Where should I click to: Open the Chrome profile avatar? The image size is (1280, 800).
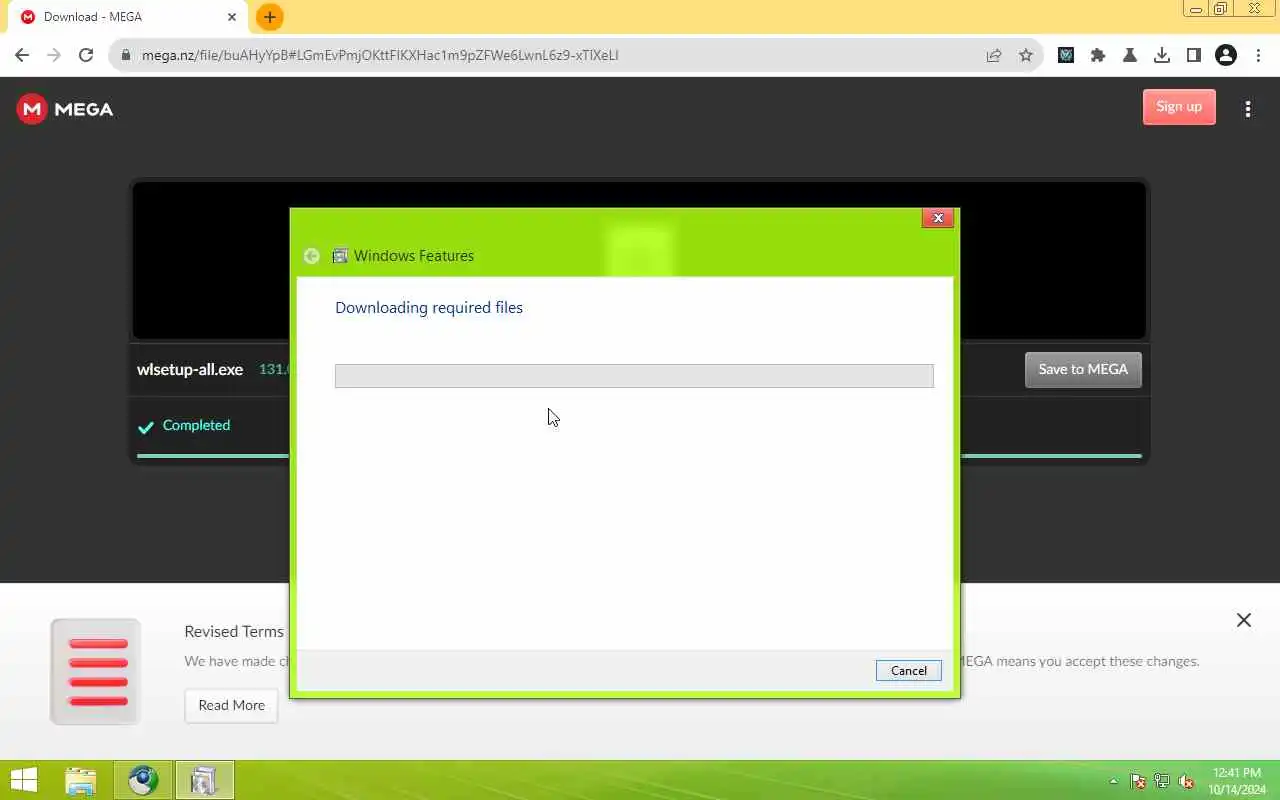click(1226, 55)
